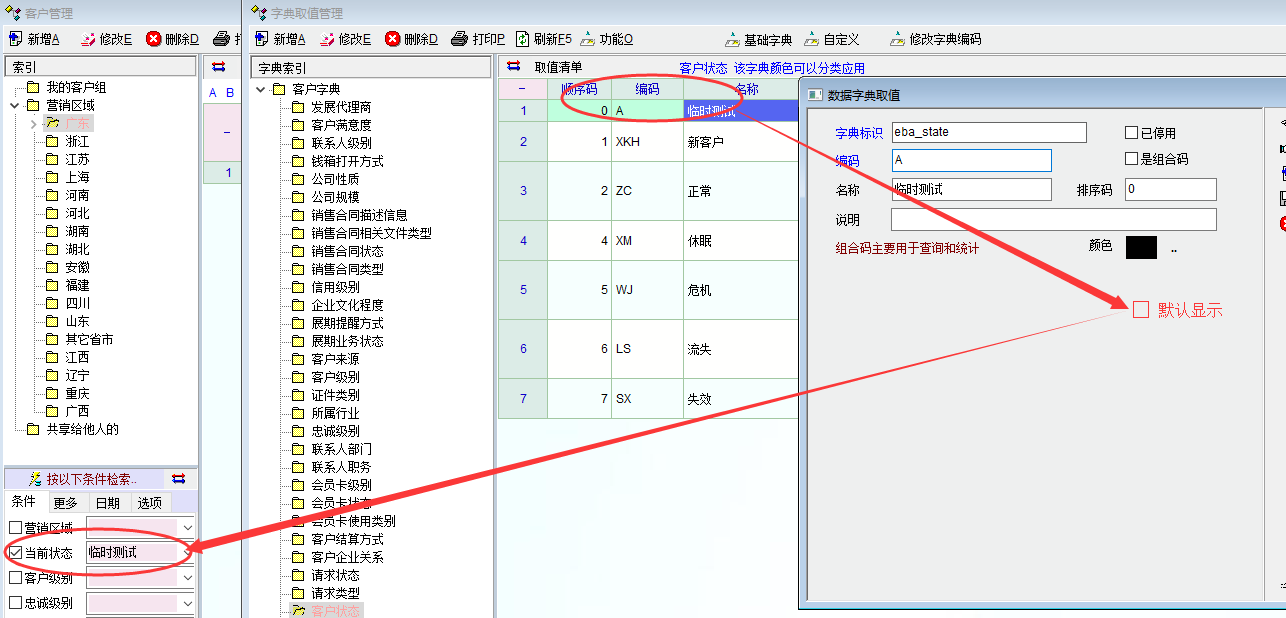Click the 新增 add icon in 字典取值管理 toolbar
1286x618 pixels.
263,39
